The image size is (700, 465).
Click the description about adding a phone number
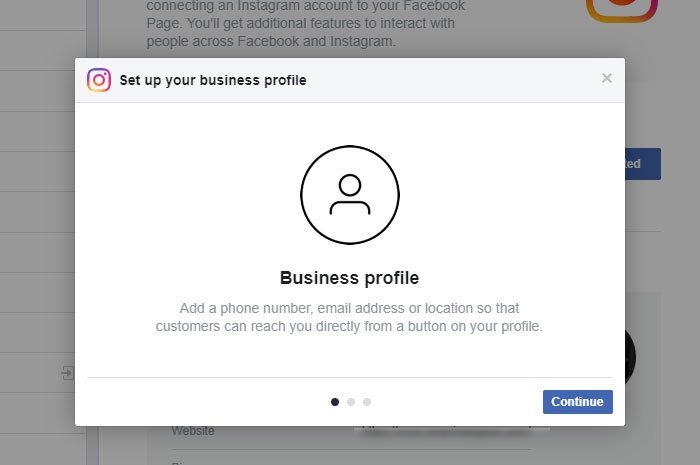tap(349, 317)
